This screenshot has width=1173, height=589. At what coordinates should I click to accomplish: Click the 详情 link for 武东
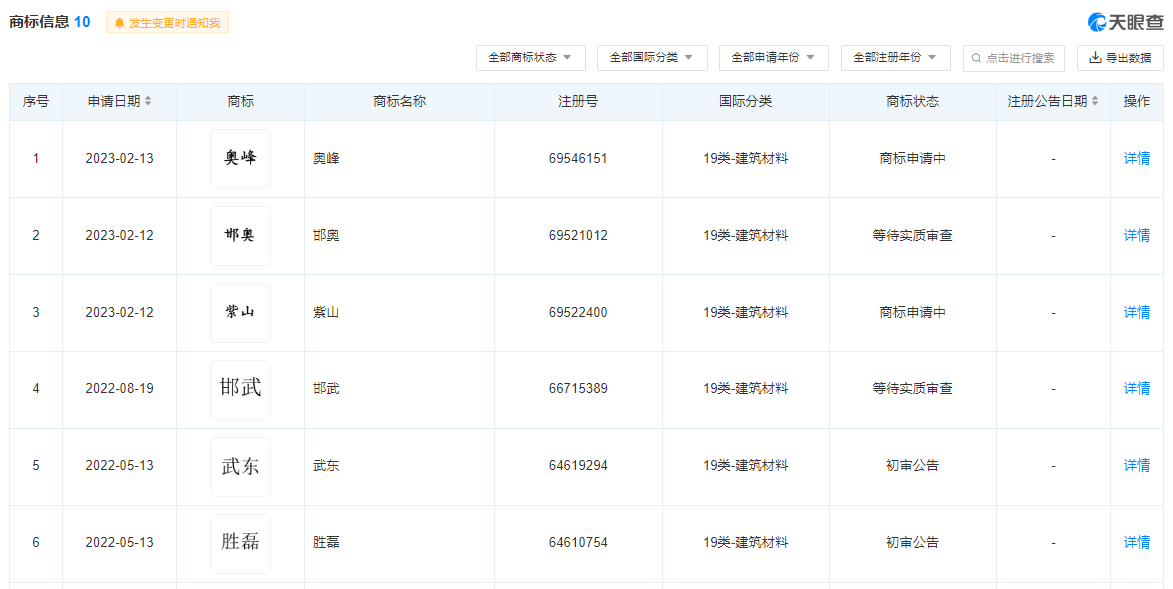point(1136,465)
